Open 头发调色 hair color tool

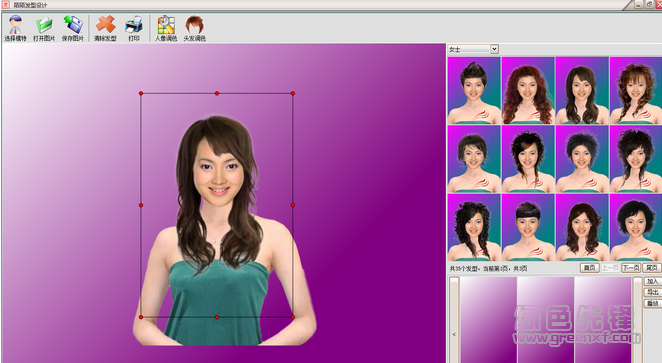195,28
